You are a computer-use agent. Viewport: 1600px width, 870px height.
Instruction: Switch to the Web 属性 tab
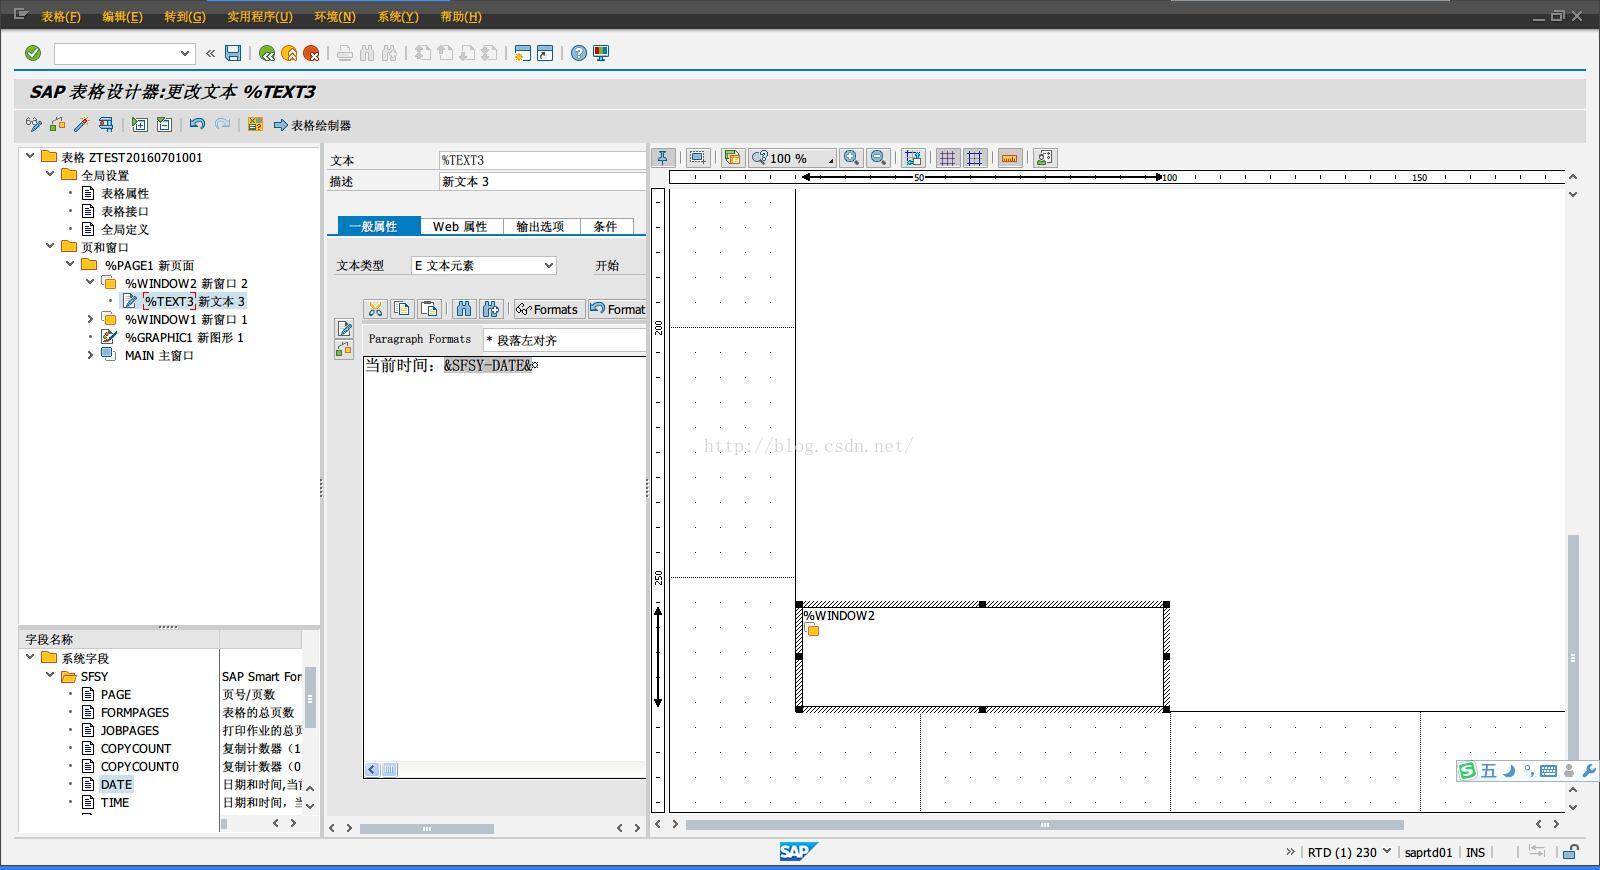tap(460, 226)
